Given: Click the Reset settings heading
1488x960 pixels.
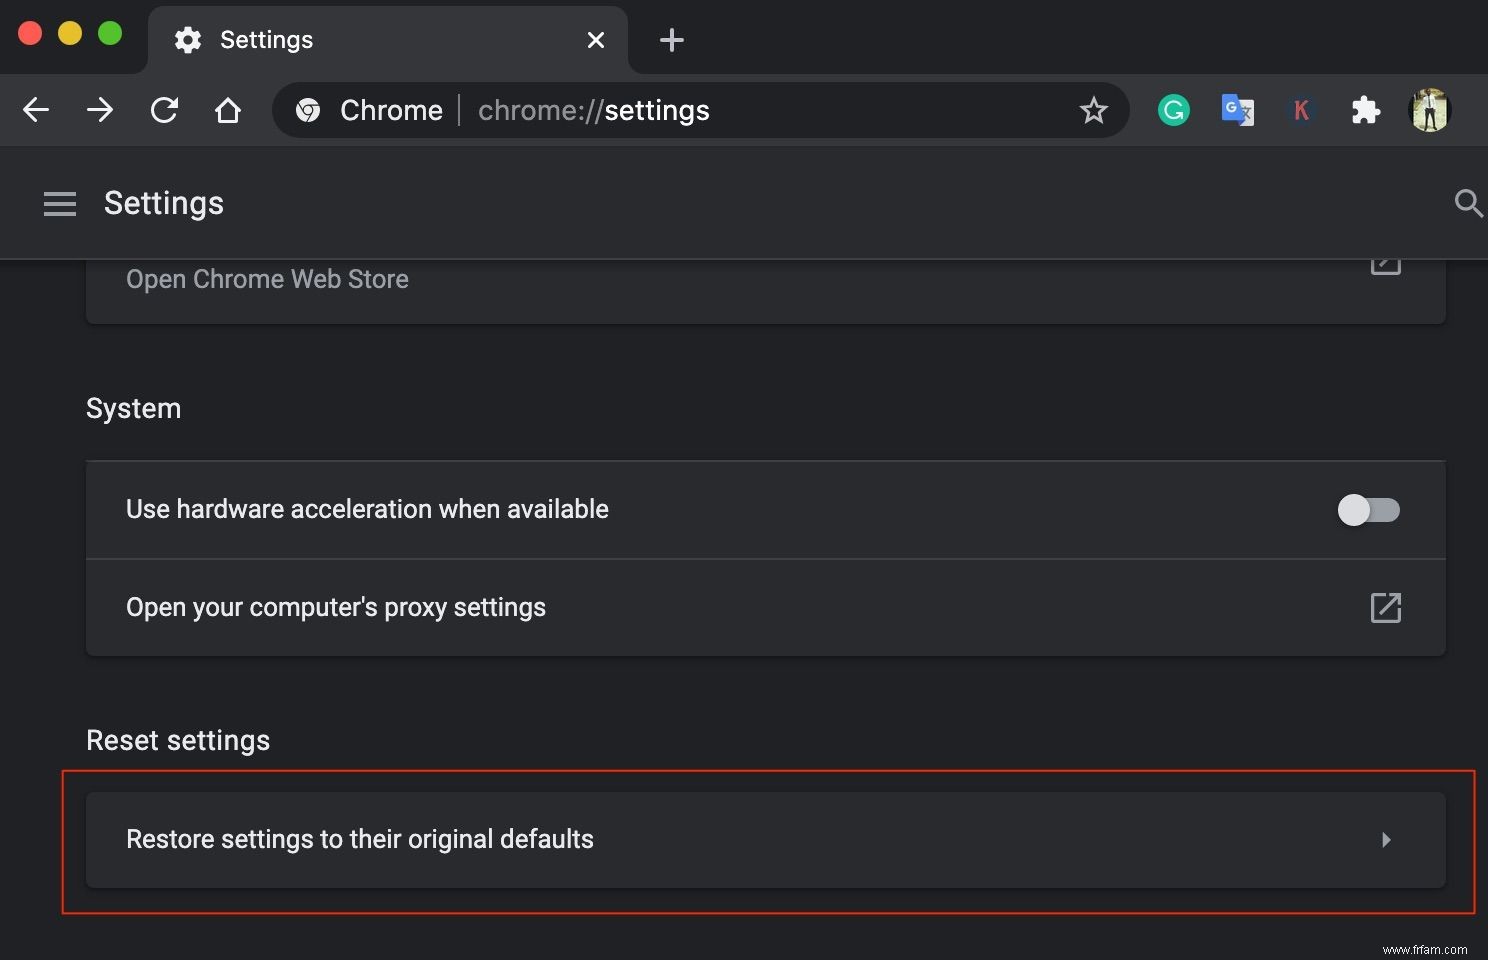Looking at the screenshot, I should (x=178, y=740).
